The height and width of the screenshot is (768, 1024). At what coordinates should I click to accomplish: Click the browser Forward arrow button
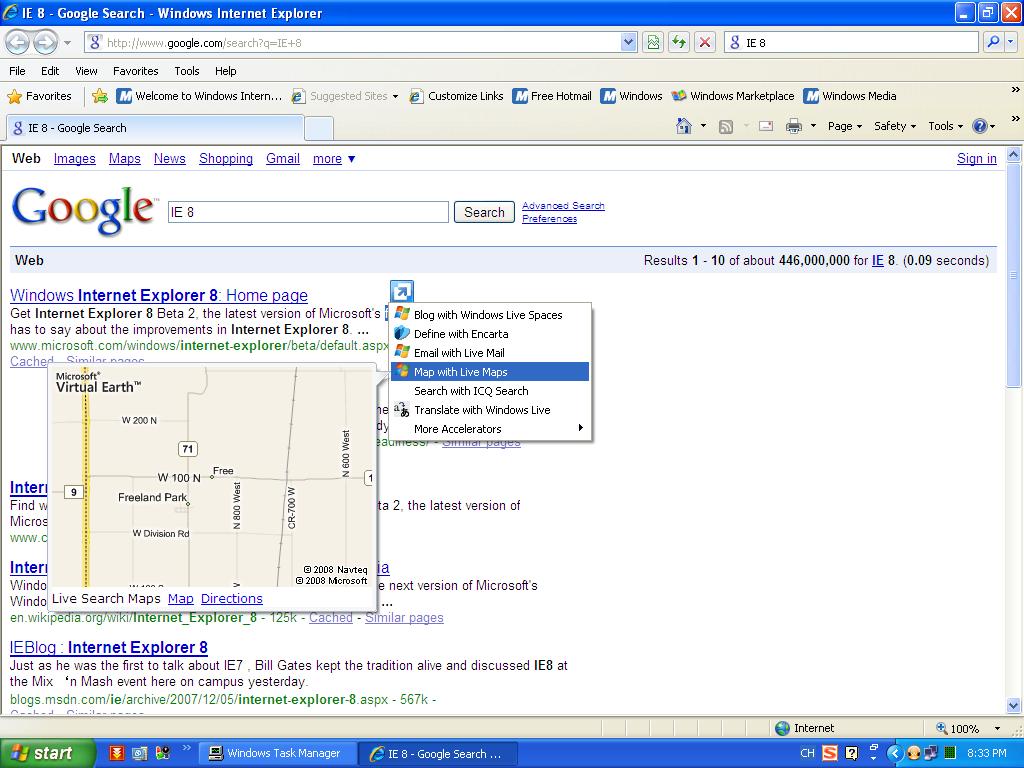point(44,43)
